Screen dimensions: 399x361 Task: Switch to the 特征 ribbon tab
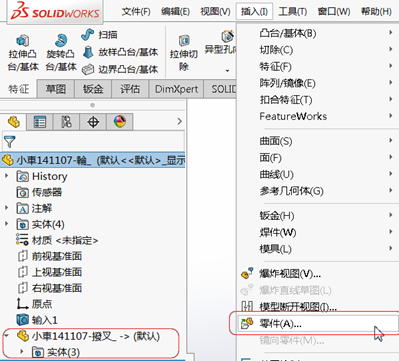[x=19, y=89]
